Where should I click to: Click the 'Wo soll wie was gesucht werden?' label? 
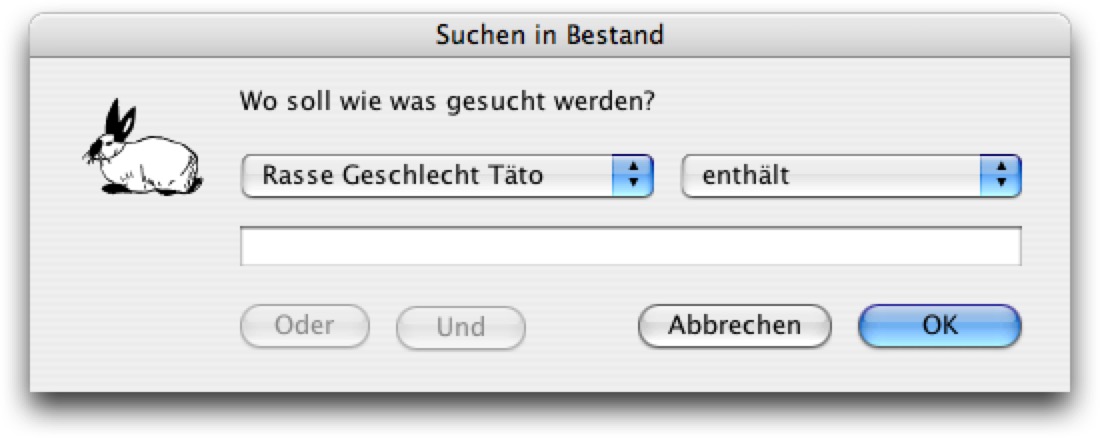click(x=447, y=102)
